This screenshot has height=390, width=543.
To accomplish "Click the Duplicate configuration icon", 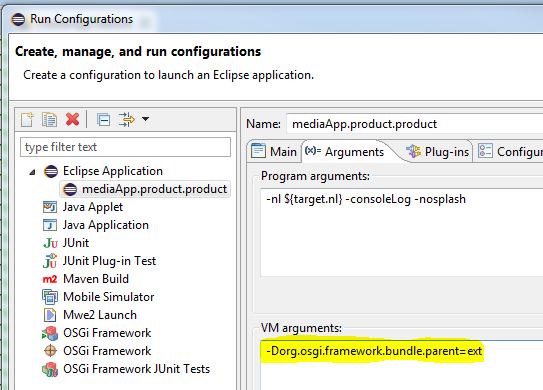I will 49,119.
